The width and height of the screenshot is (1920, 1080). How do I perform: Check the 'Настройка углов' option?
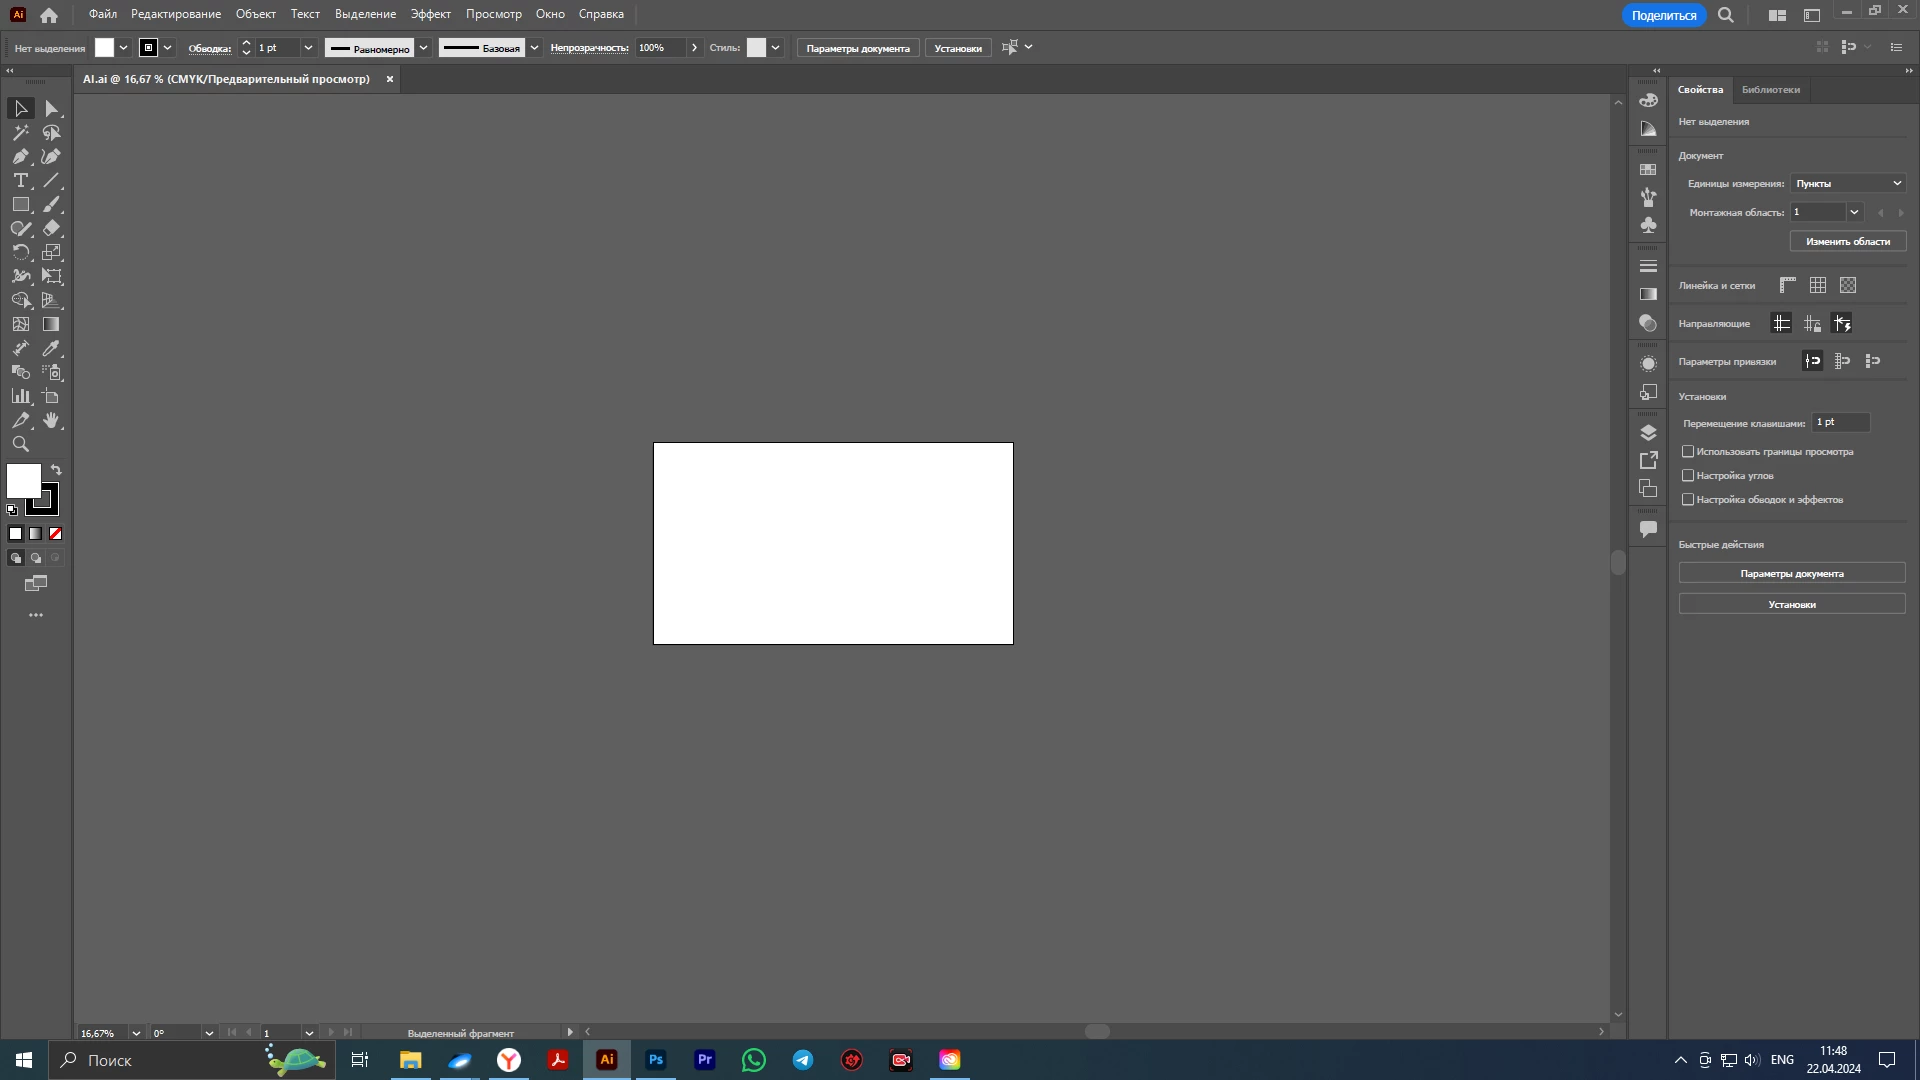1688,476
